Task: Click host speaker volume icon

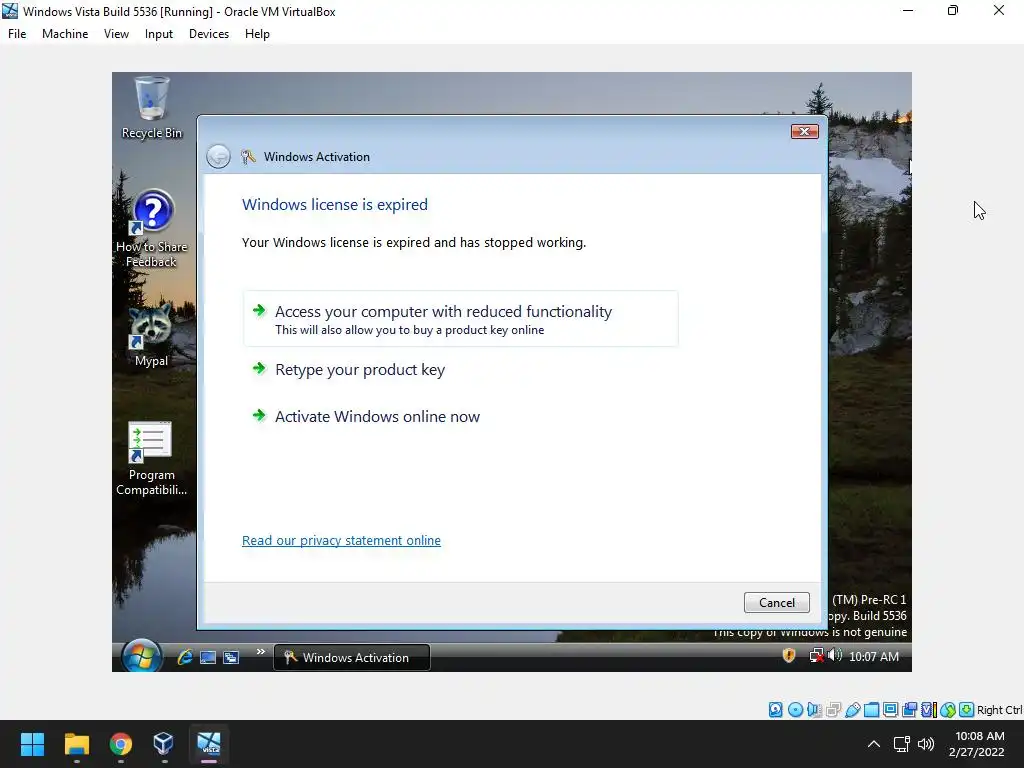Action: coord(926,744)
